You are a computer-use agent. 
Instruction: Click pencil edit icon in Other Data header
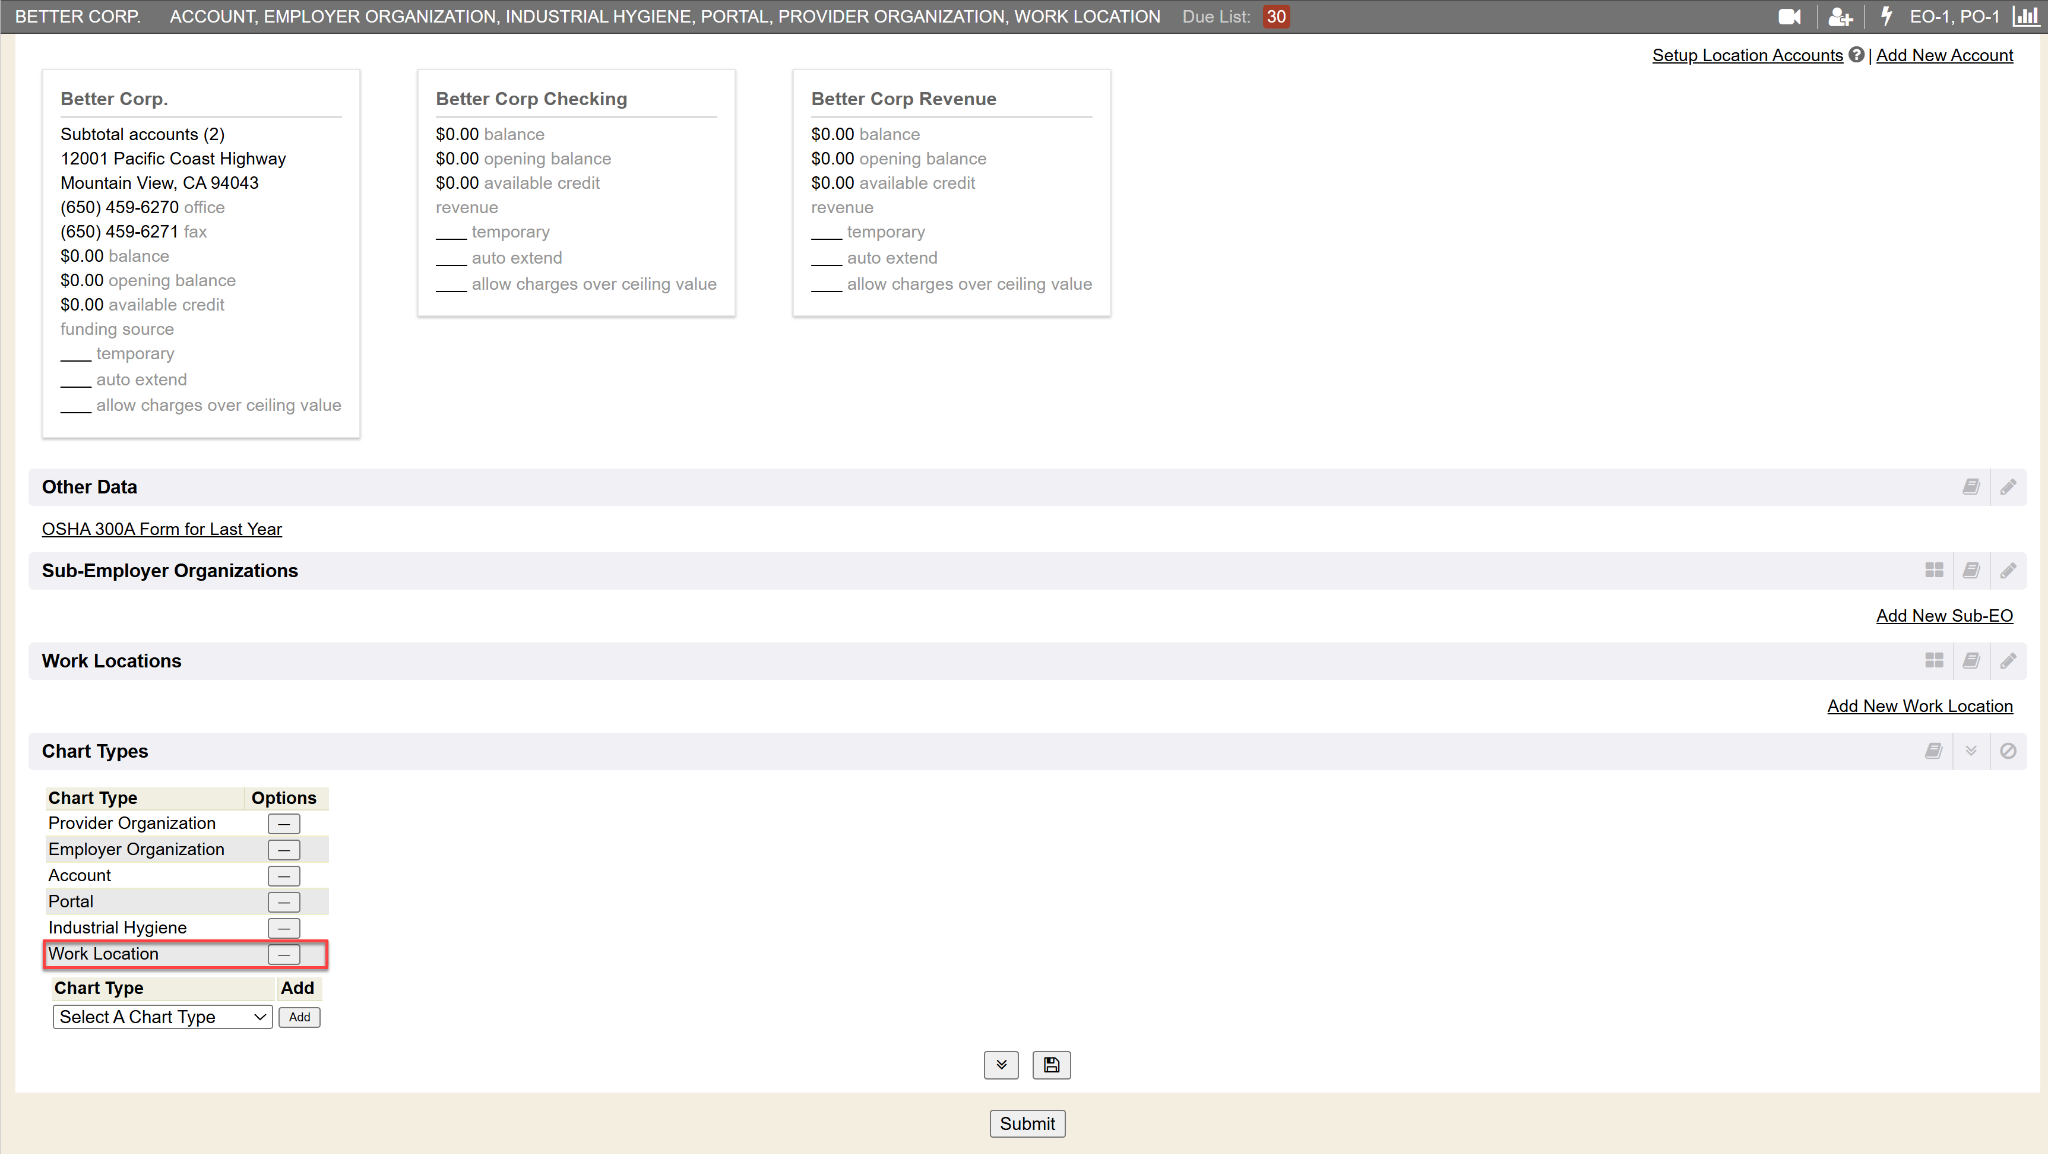[2008, 487]
